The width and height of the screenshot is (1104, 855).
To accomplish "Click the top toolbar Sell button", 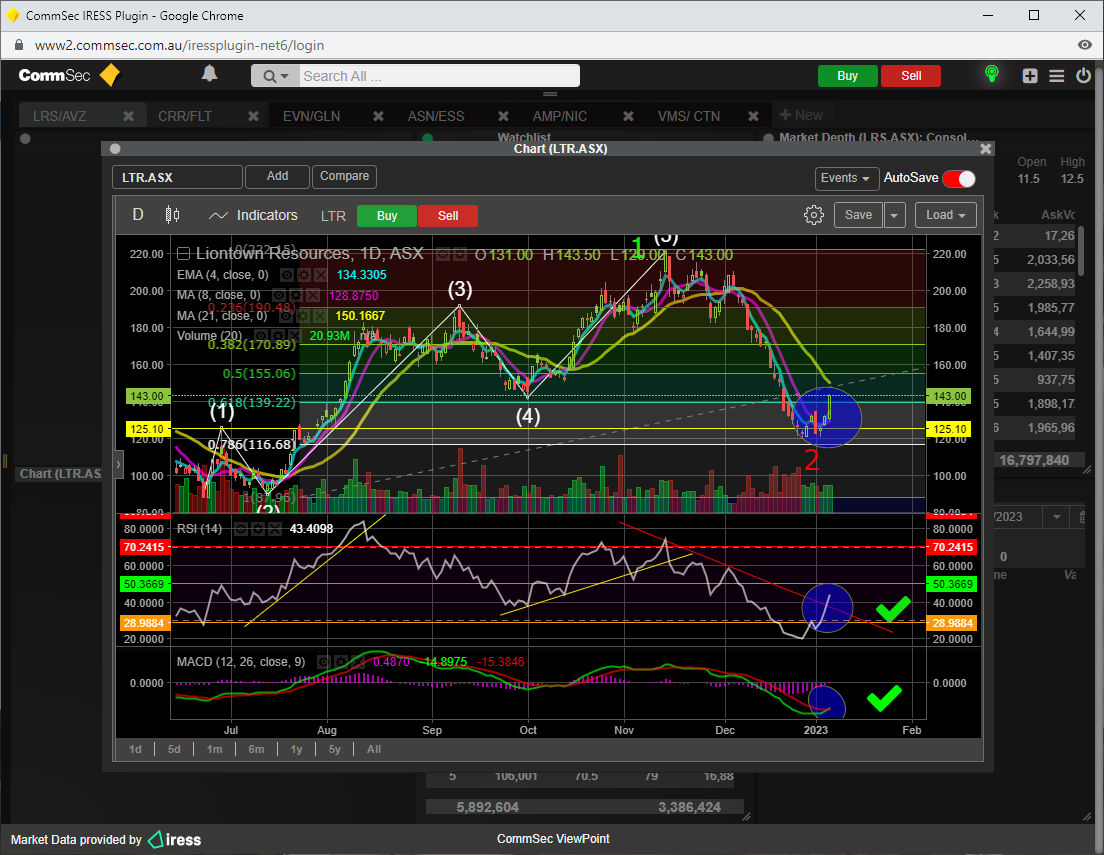I will coord(911,76).
